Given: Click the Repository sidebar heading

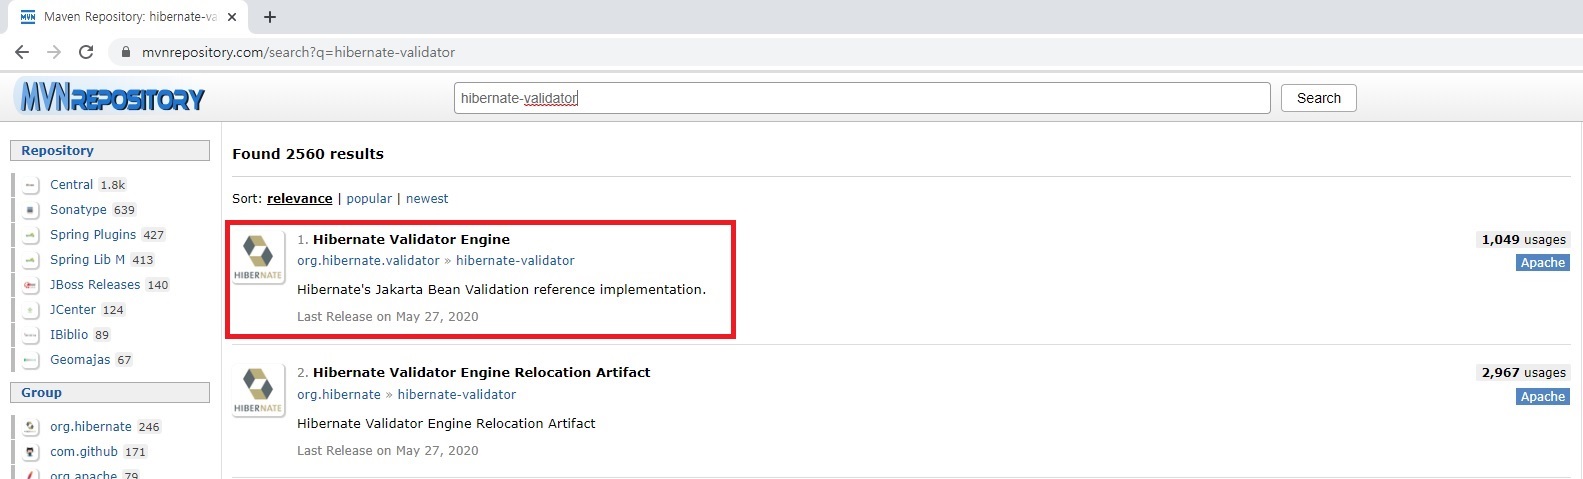Looking at the screenshot, I should tap(110, 150).
